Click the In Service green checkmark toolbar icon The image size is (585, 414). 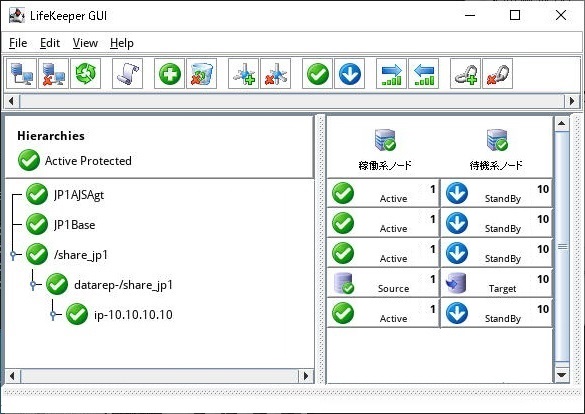pyautogui.click(x=317, y=73)
